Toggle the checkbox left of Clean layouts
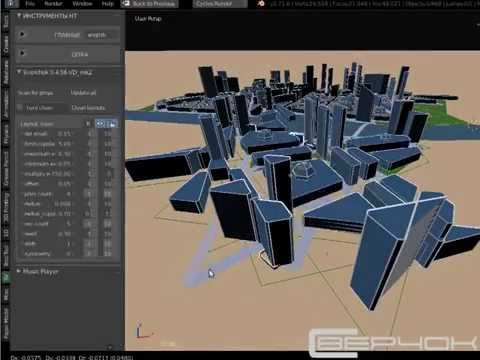 click(x=20, y=108)
